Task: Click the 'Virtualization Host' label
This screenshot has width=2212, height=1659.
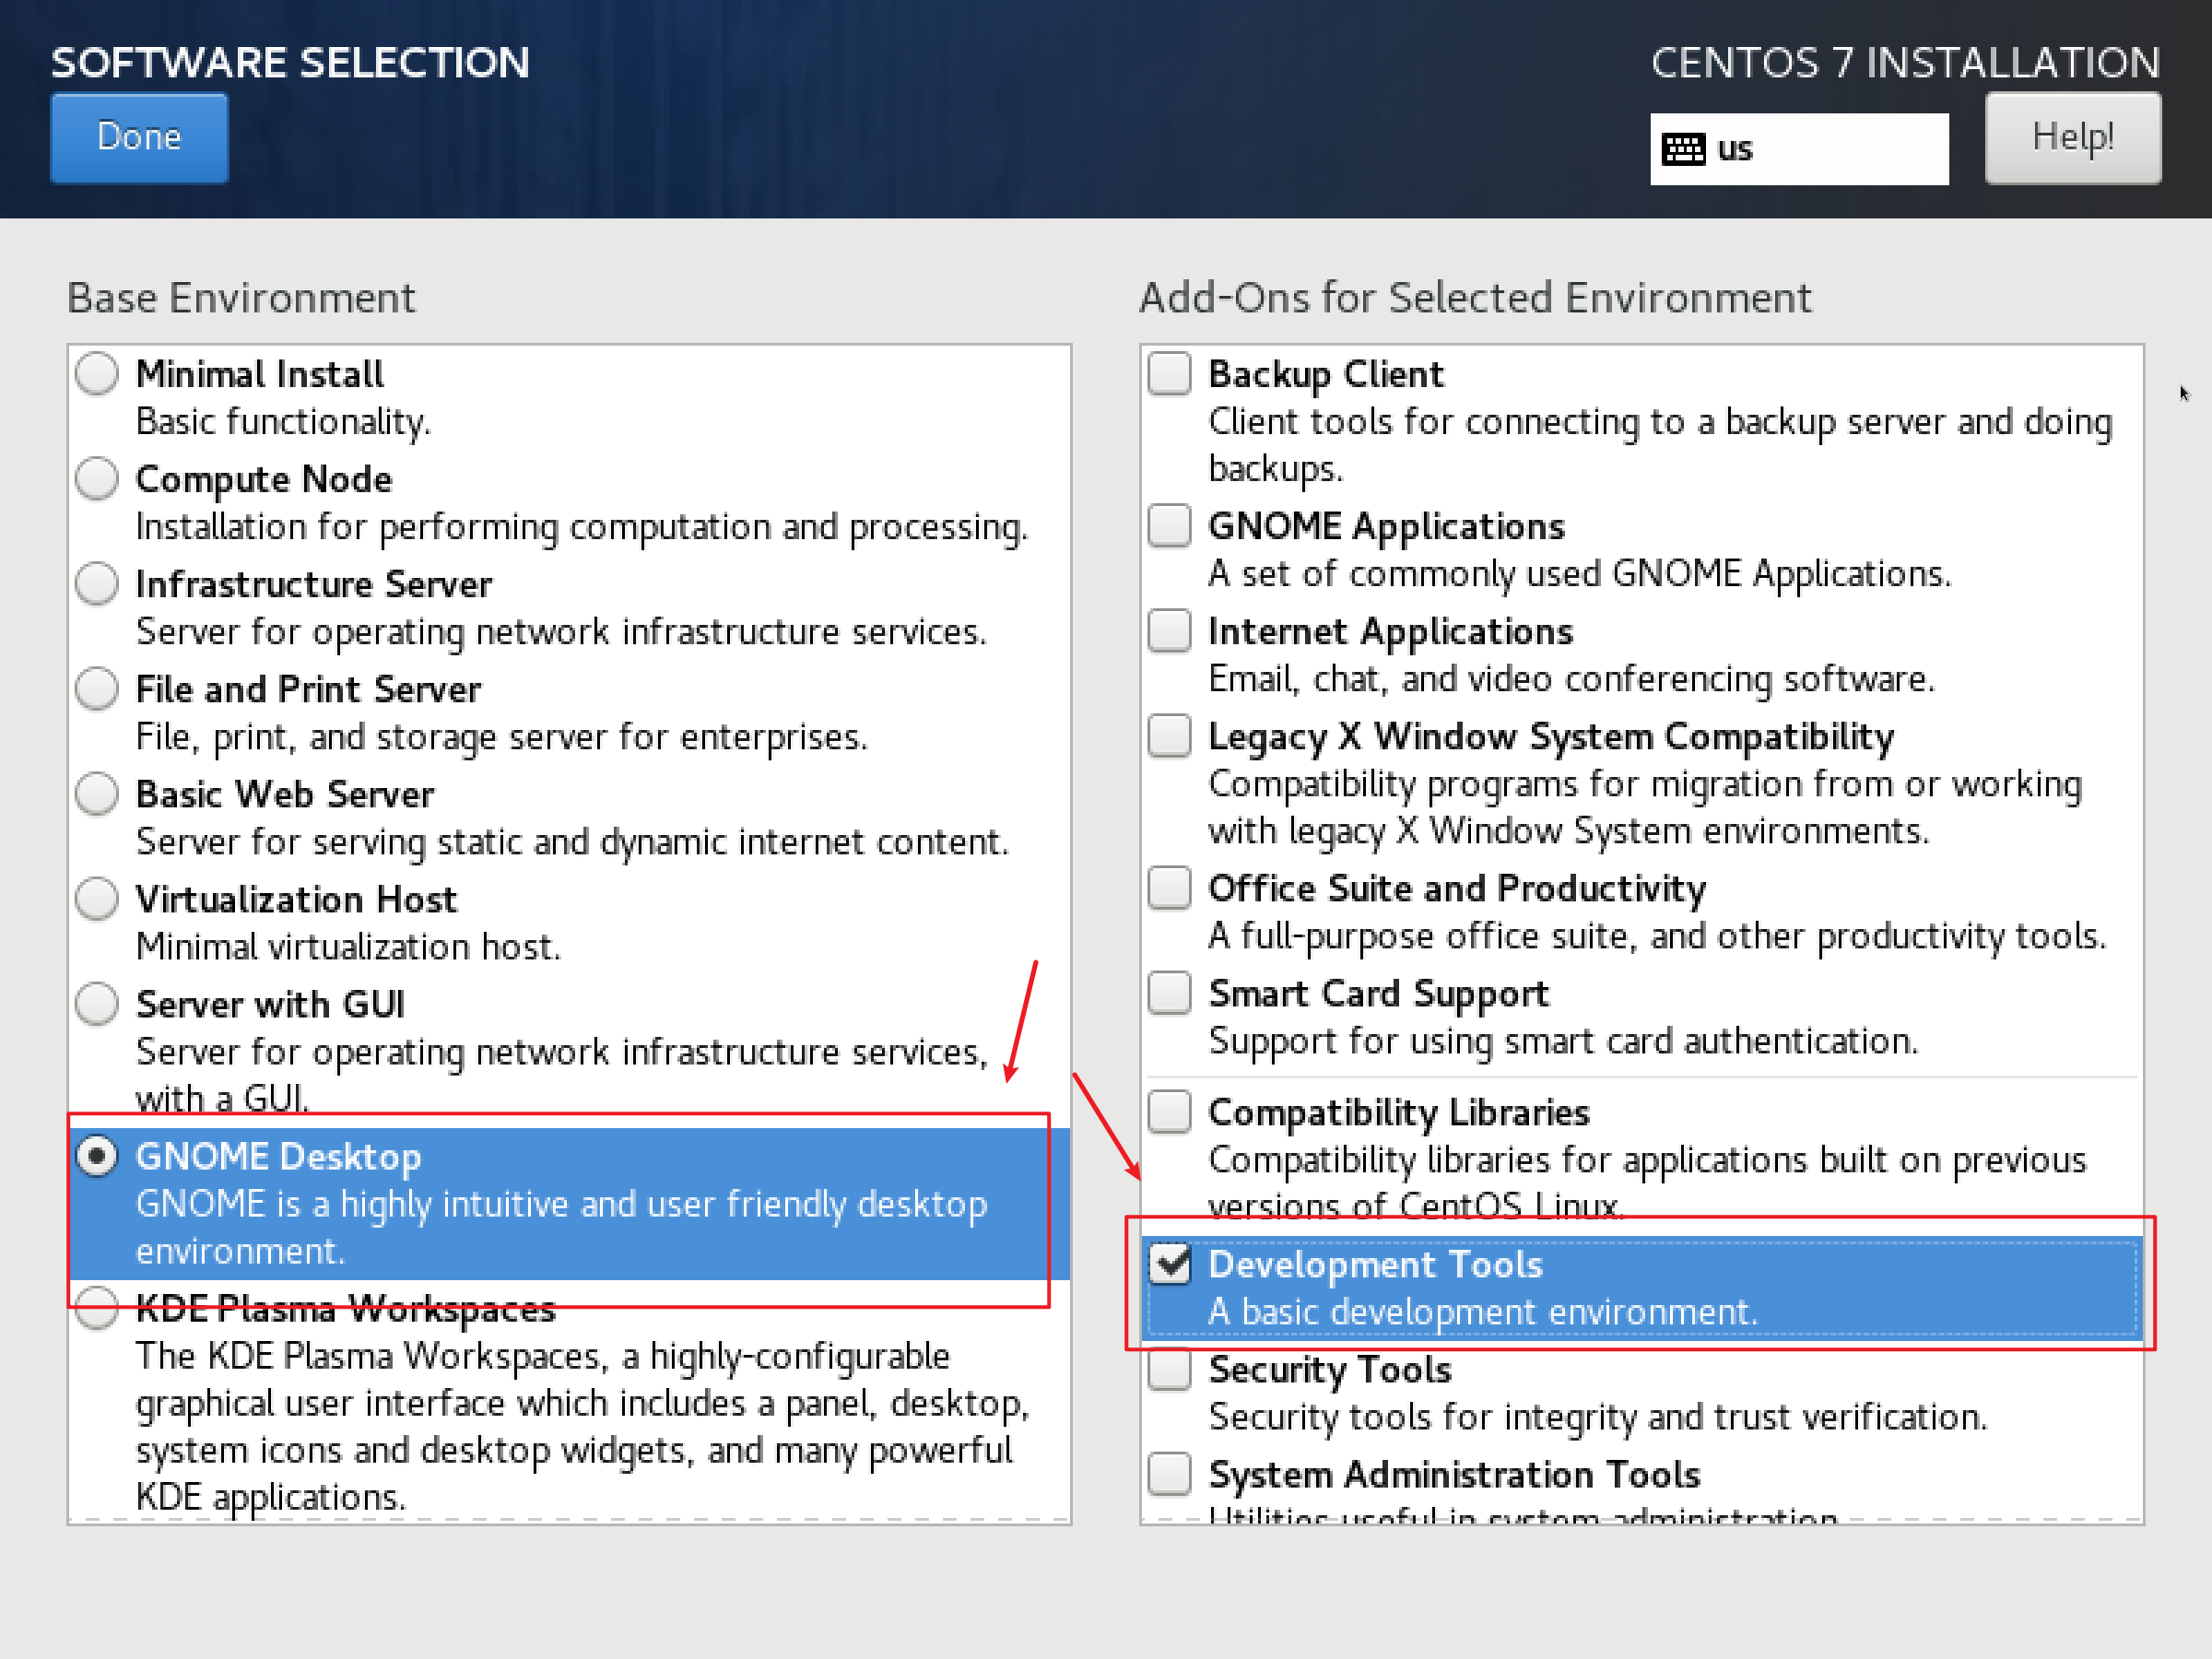Action: click(x=297, y=899)
